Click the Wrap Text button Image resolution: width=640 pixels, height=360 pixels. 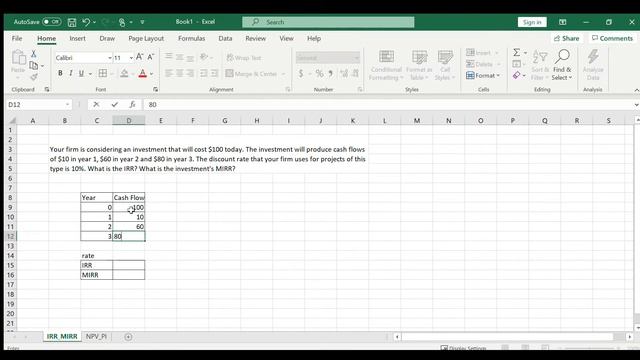(244, 58)
